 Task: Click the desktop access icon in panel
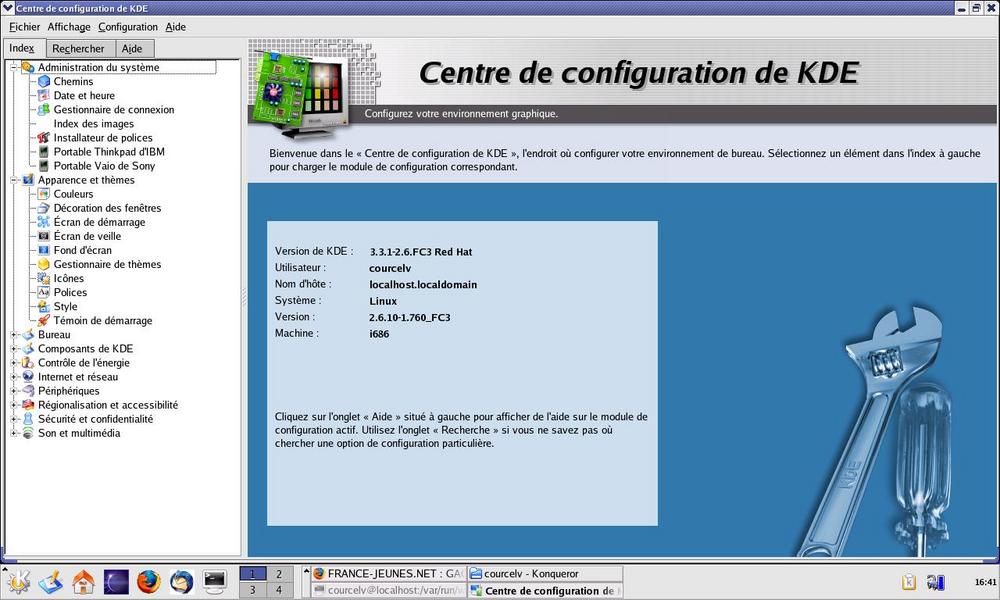click(x=51, y=582)
